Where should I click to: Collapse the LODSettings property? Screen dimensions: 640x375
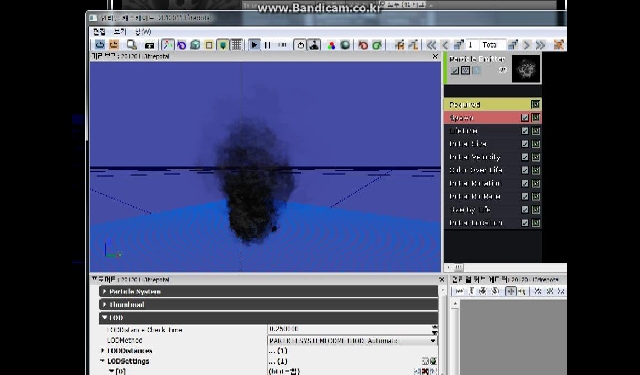coord(102,361)
